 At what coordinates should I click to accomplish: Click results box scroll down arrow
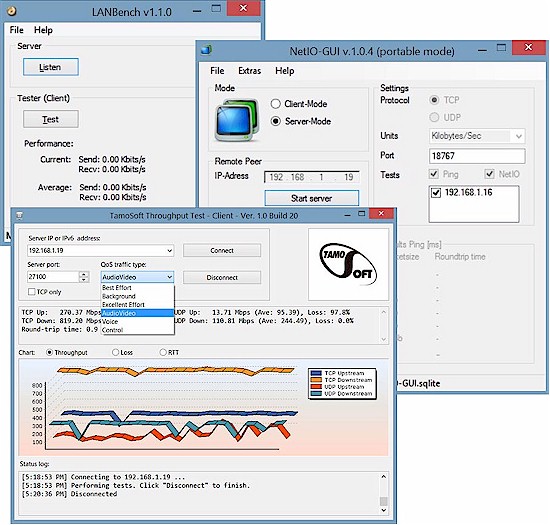coord(384,339)
